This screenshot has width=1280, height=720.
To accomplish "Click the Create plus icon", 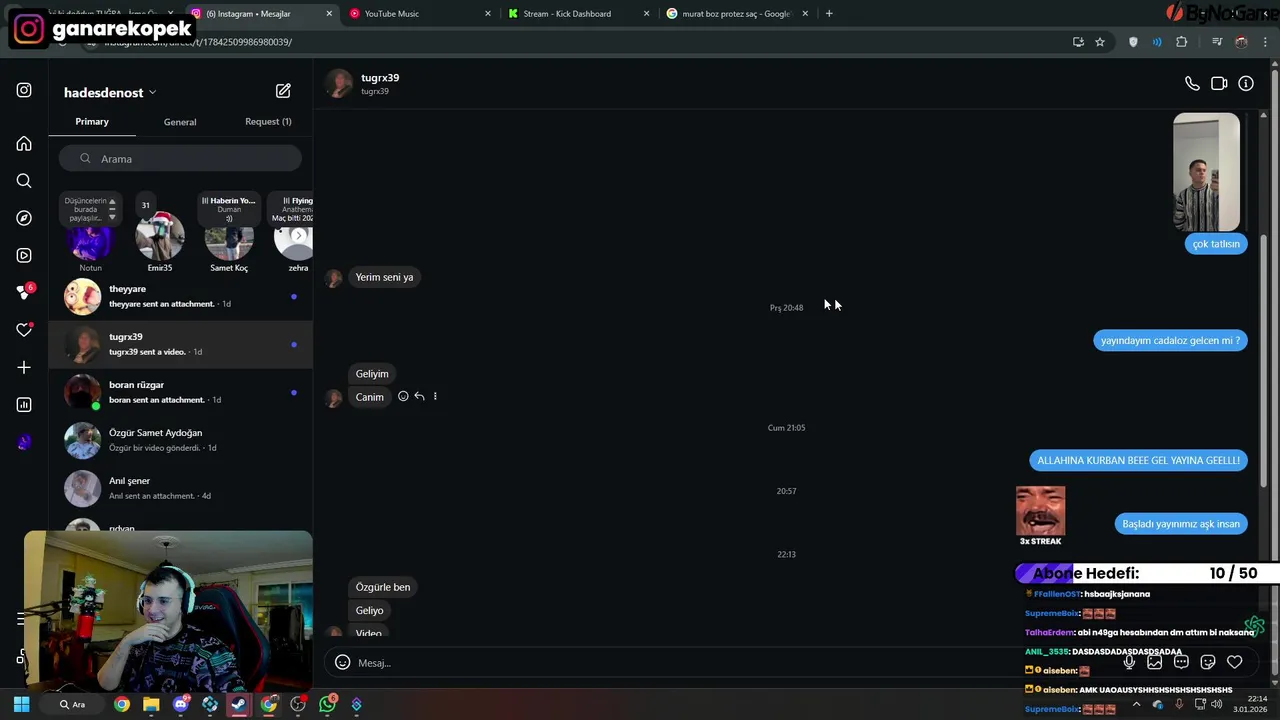I will click(24, 367).
